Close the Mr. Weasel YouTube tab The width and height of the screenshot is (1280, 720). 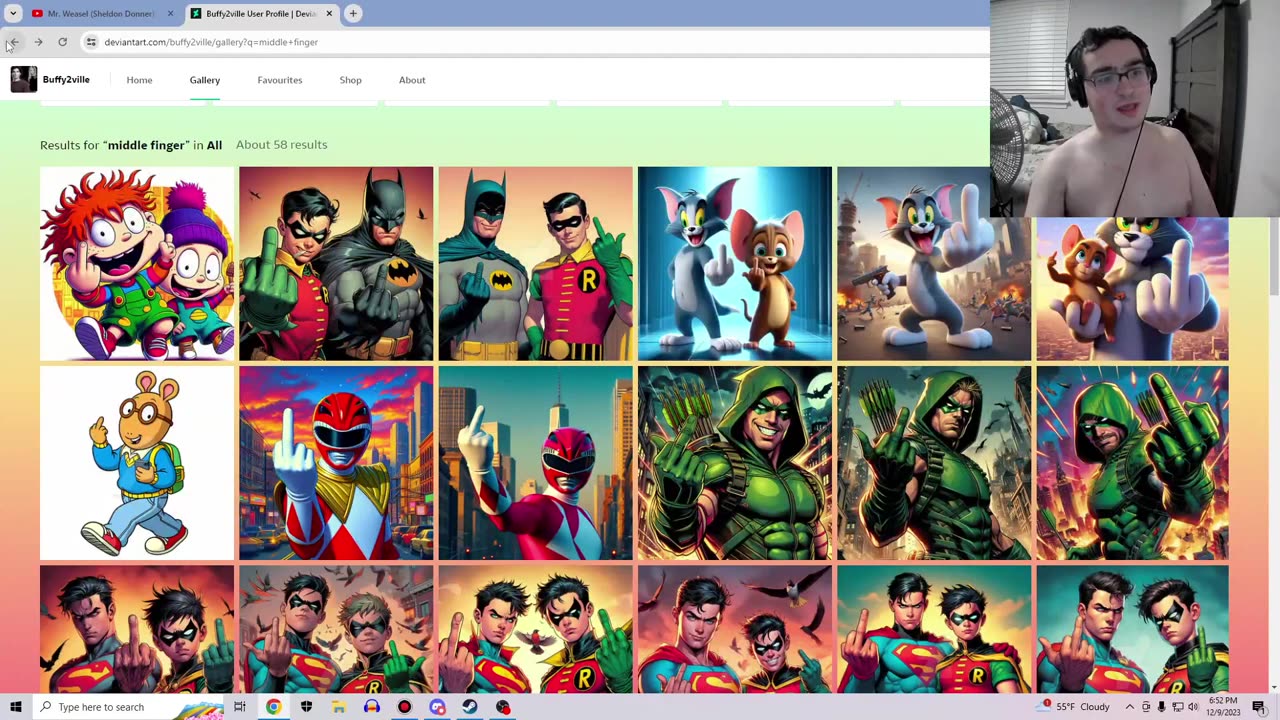170,13
